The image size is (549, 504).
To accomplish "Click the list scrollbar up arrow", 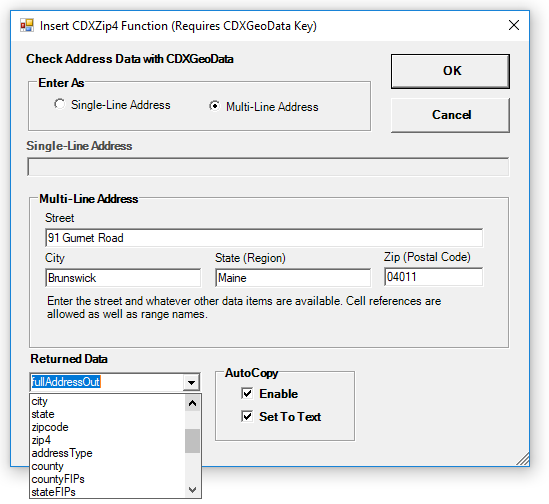I will coord(192,403).
